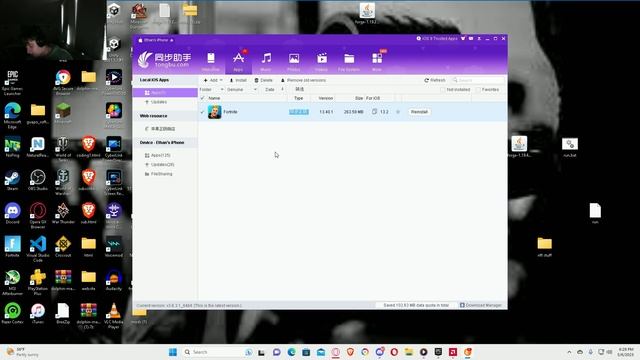Image resolution: width=640 pixels, height=360 pixels.
Task: Click the Install button
Action: click(238, 80)
